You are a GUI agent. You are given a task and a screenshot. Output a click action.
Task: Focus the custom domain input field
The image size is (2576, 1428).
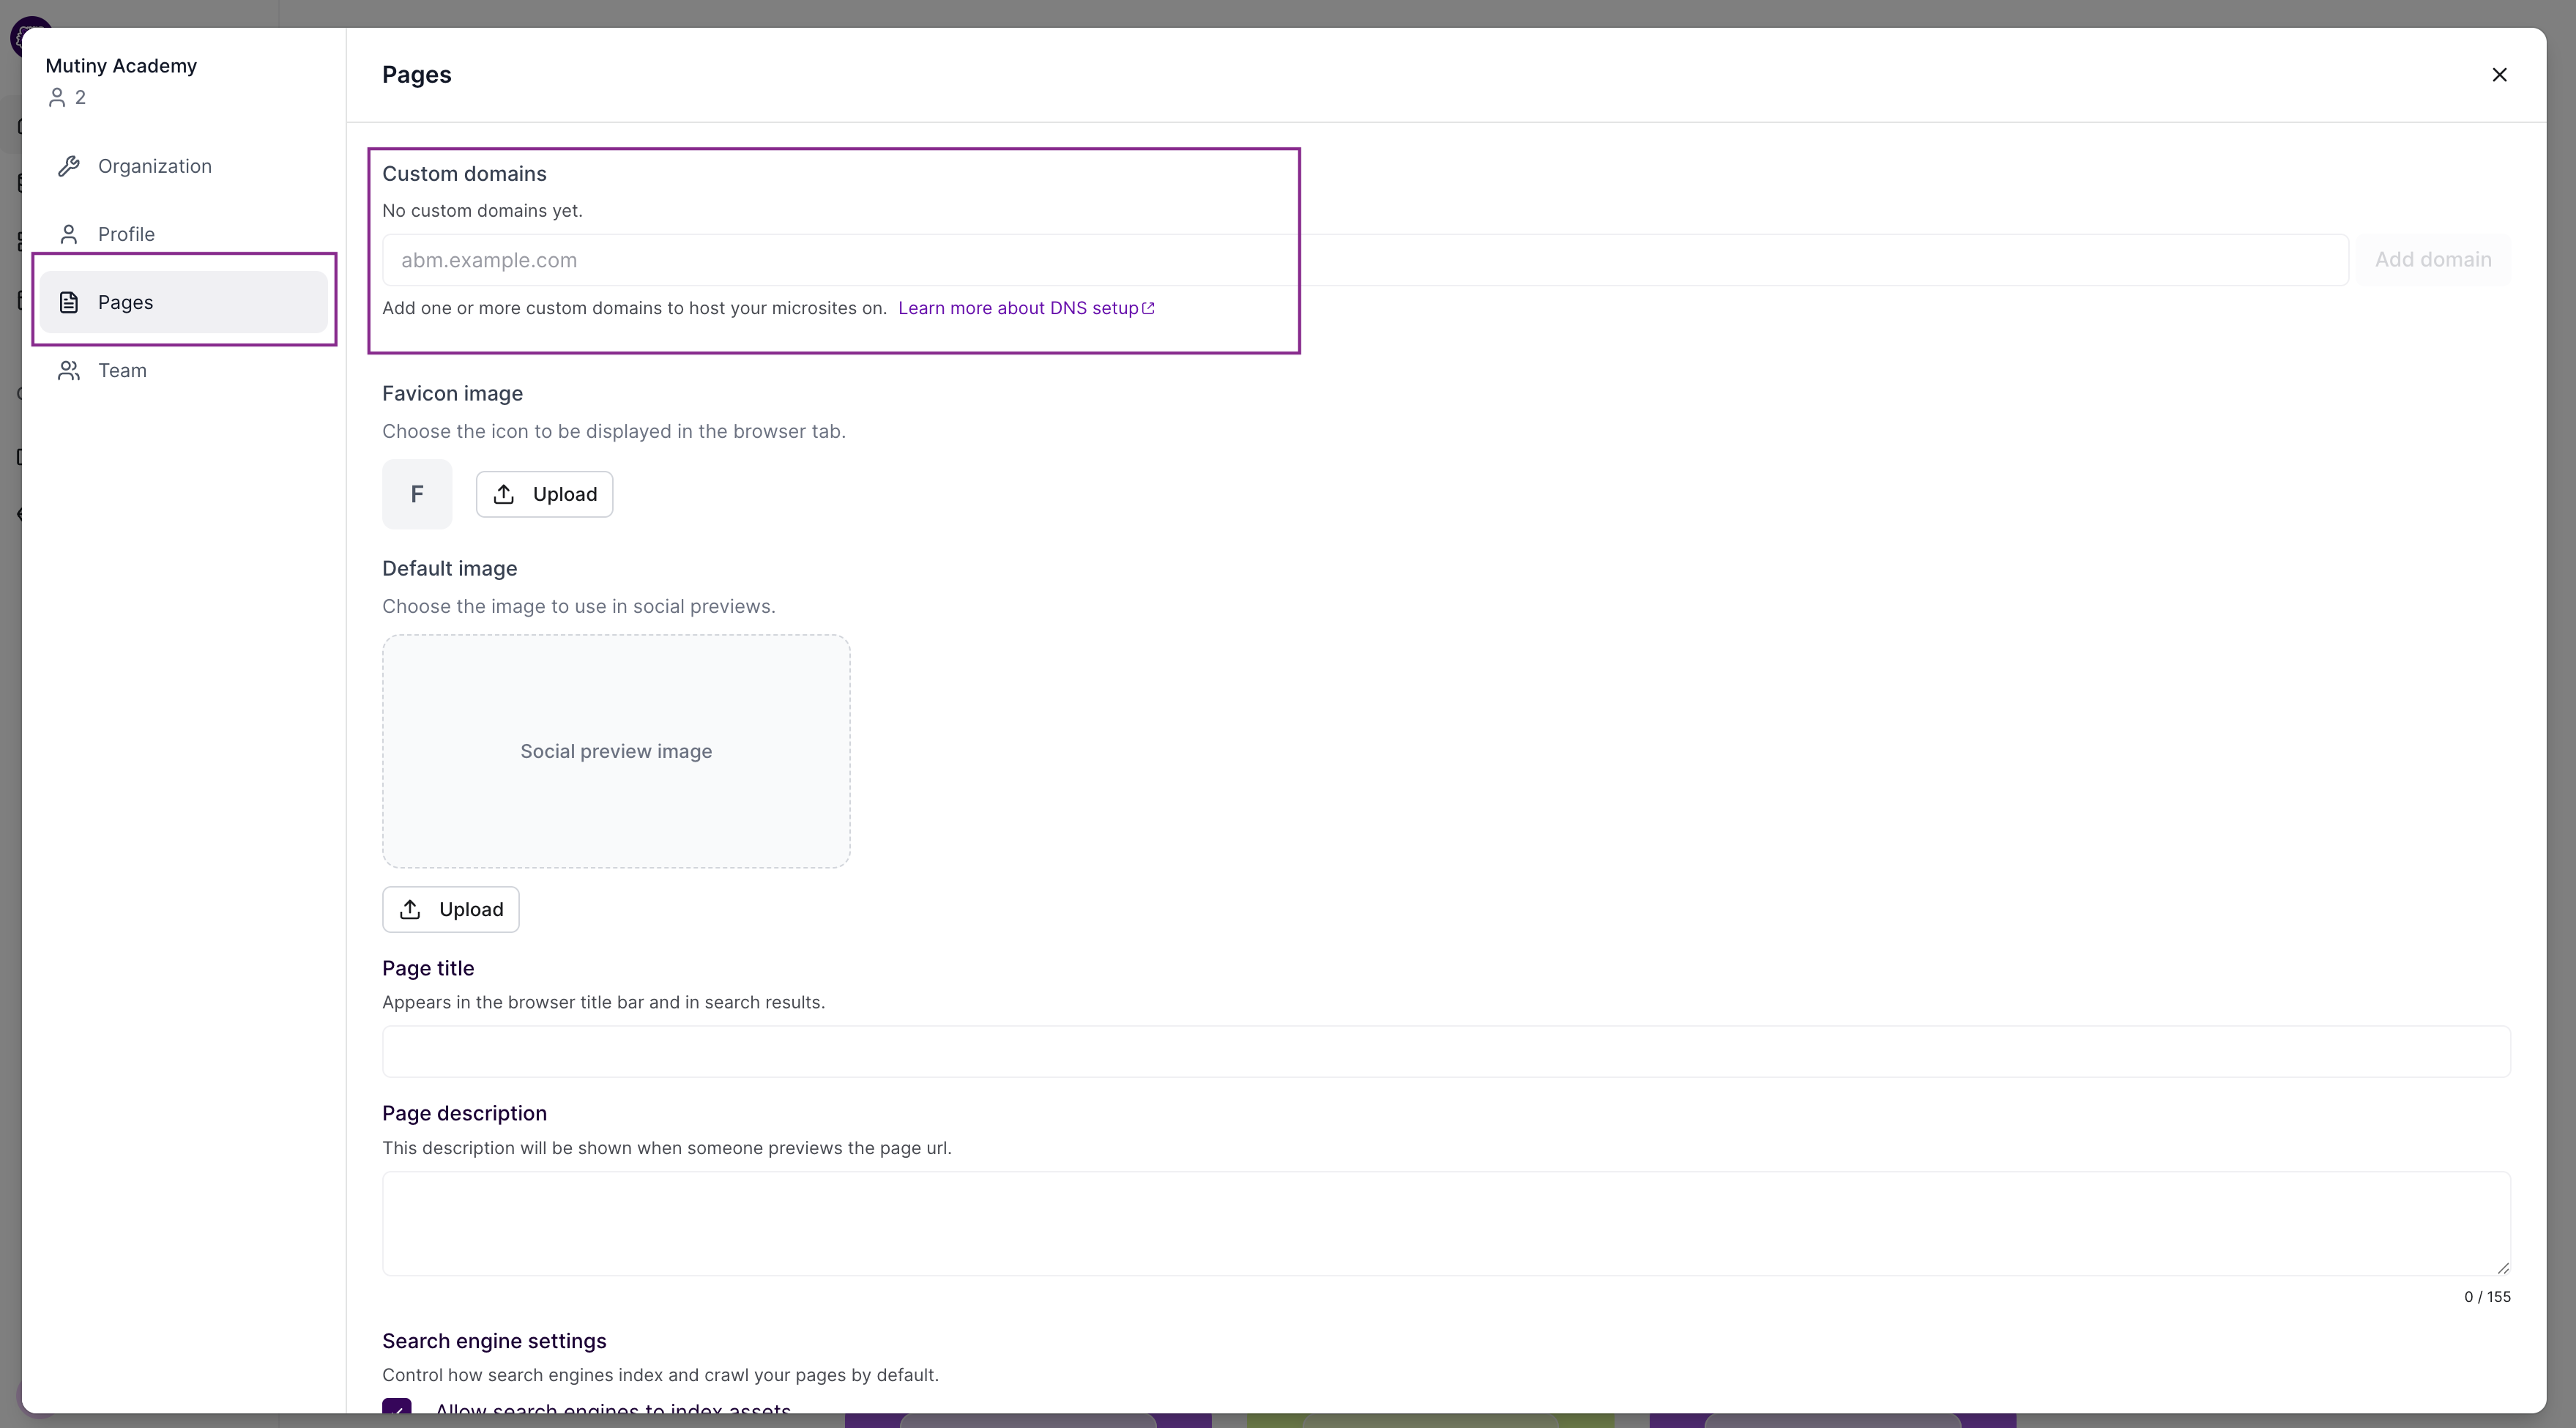point(1365,260)
